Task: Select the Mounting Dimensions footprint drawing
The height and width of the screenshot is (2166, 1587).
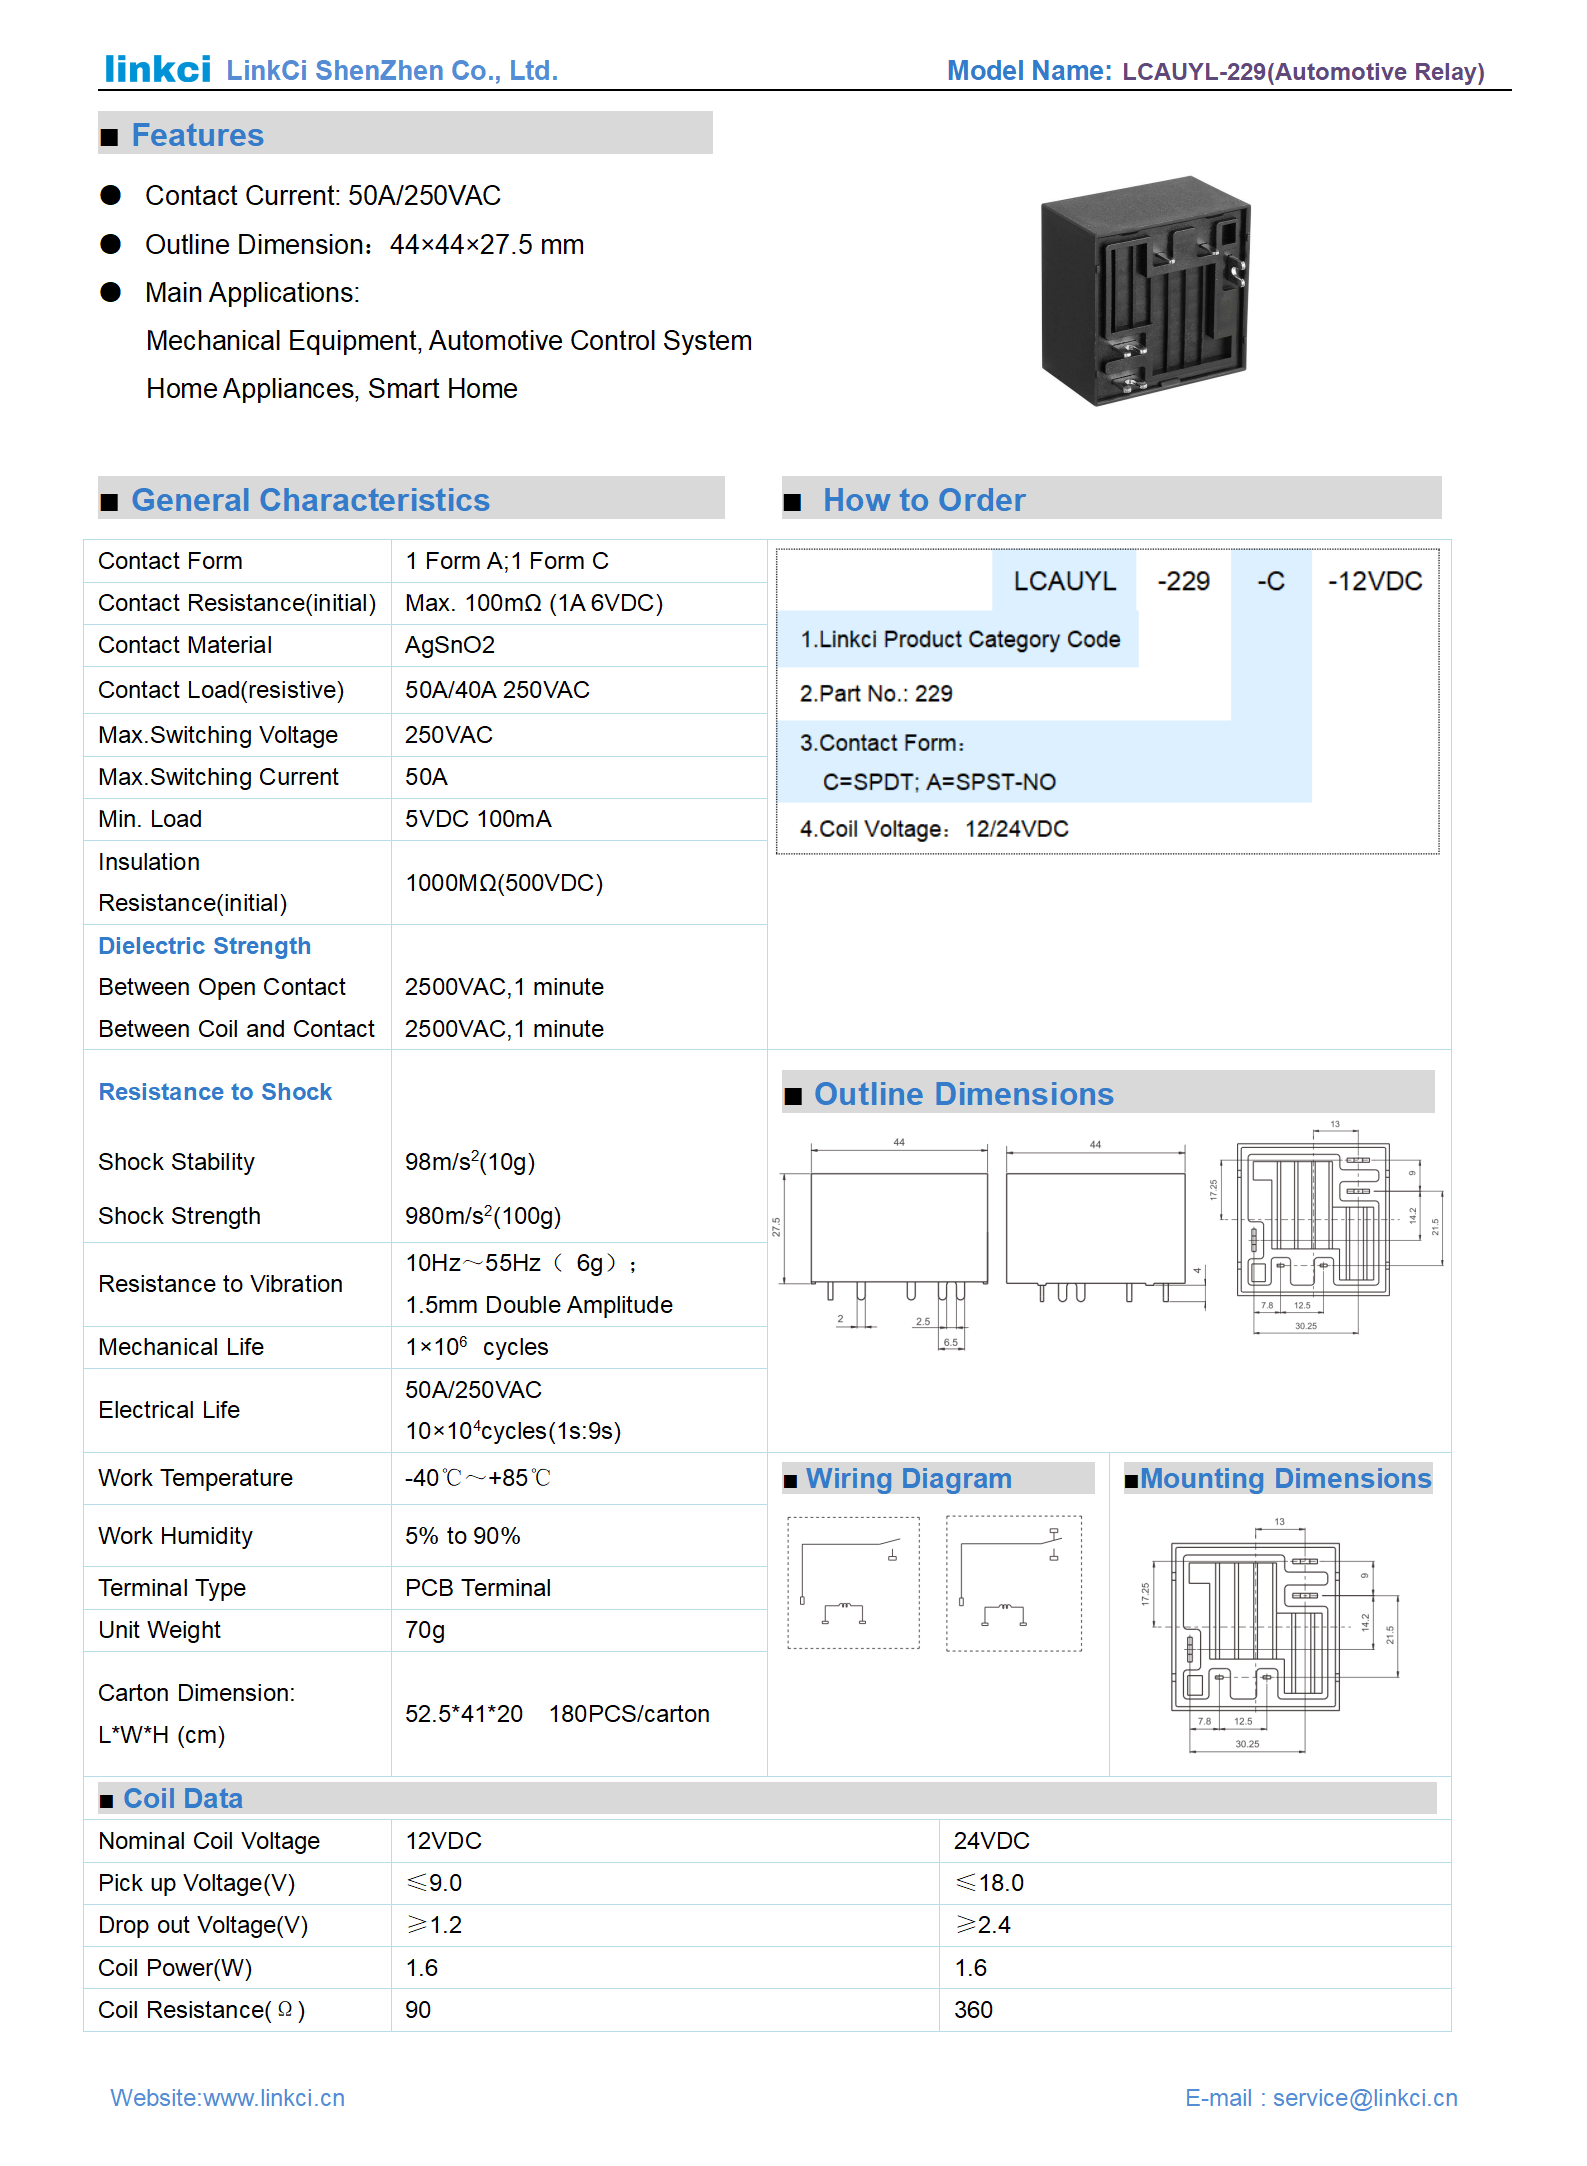Action: point(1268,1633)
